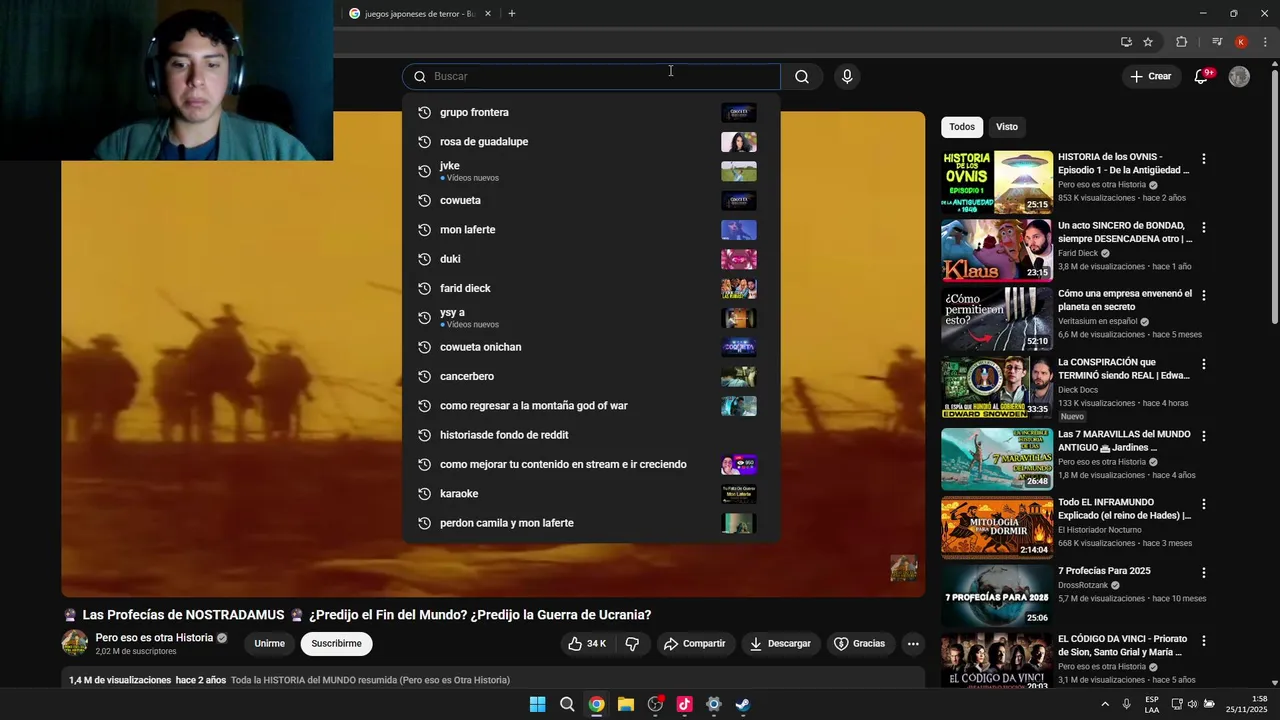Screen dimensions: 1280x720
Task: Choose suggestion farid dieck
Action: click(x=591, y=288)
